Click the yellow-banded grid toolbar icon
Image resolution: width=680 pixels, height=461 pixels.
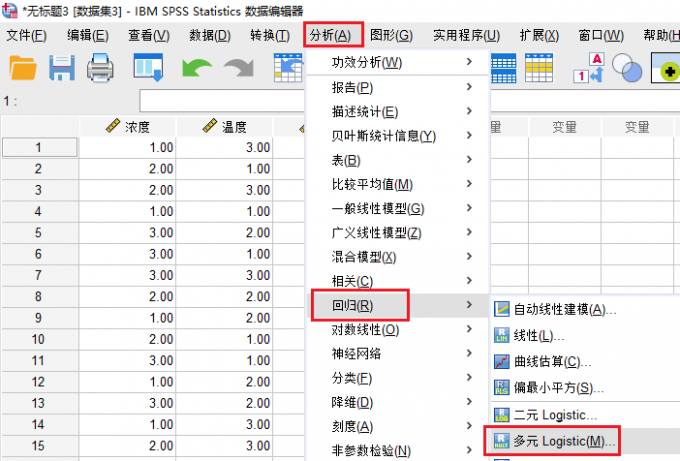(539, 68)
